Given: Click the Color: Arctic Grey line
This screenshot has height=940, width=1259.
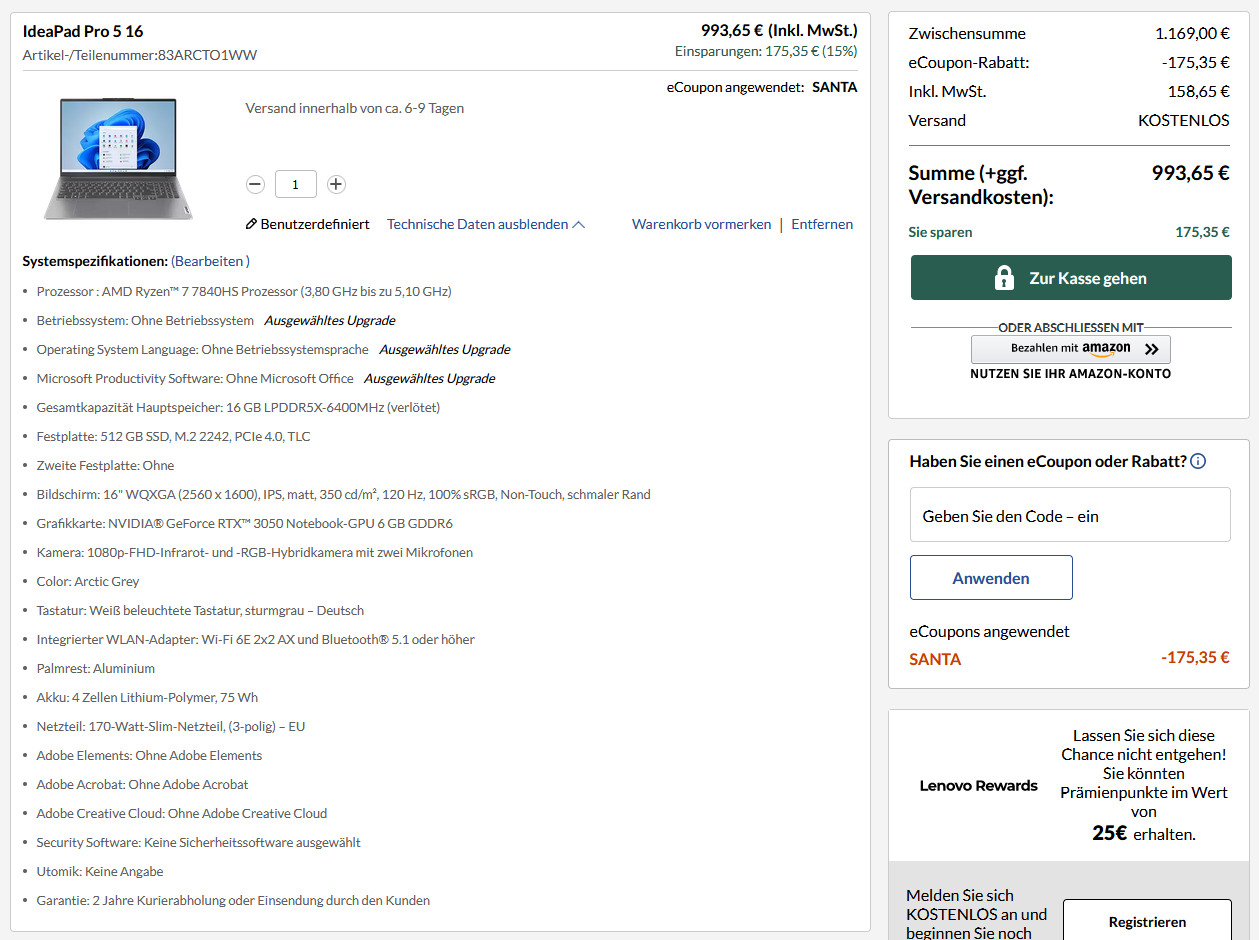Looking at the screenshot, I should 88,581.
